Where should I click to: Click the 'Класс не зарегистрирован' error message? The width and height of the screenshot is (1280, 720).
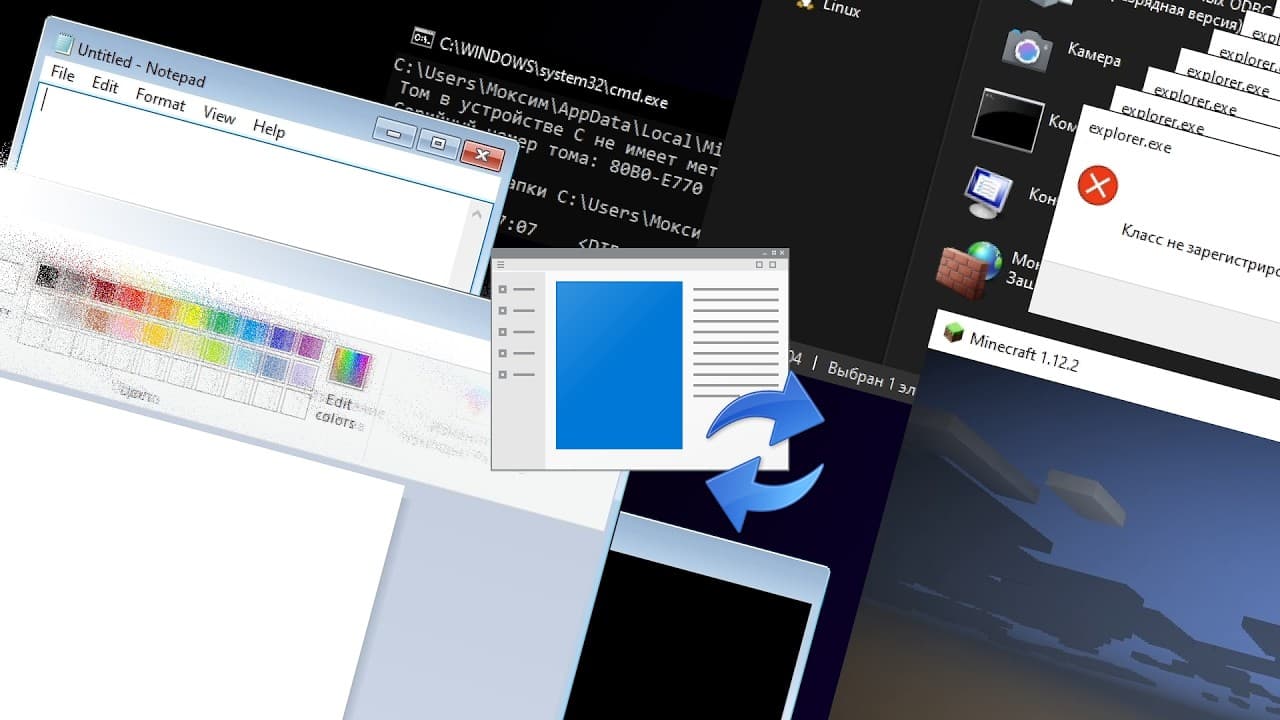pos(1201,251)
